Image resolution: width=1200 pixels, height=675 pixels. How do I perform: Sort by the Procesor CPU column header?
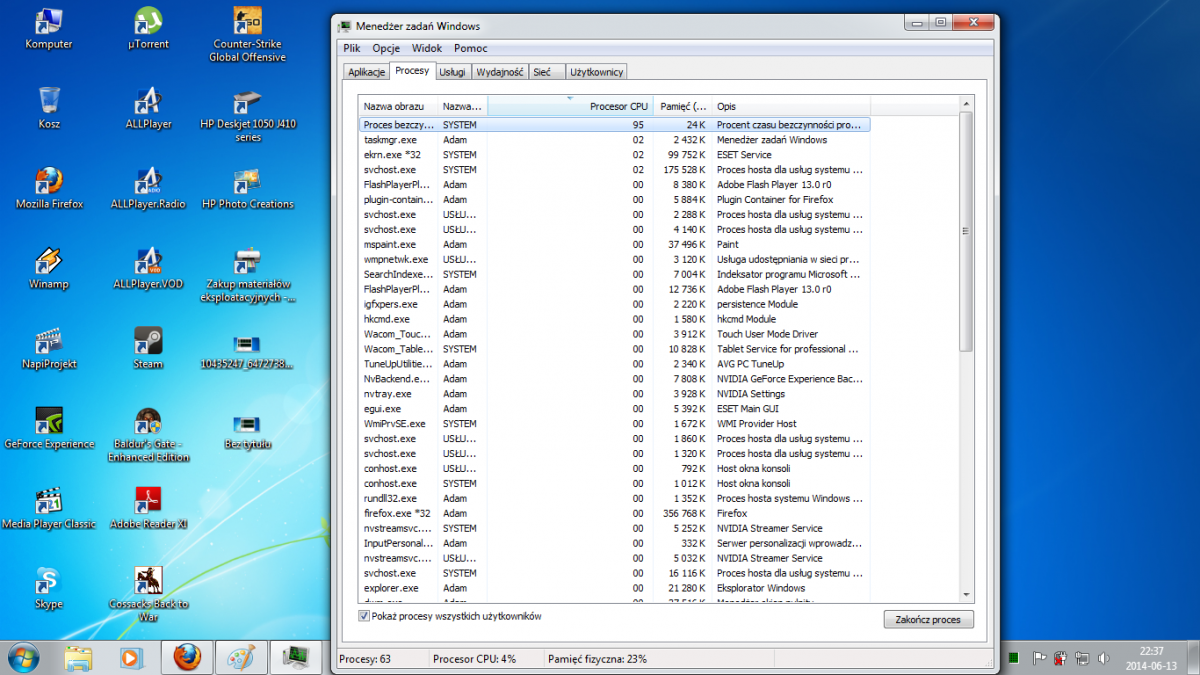click(570, 106)
